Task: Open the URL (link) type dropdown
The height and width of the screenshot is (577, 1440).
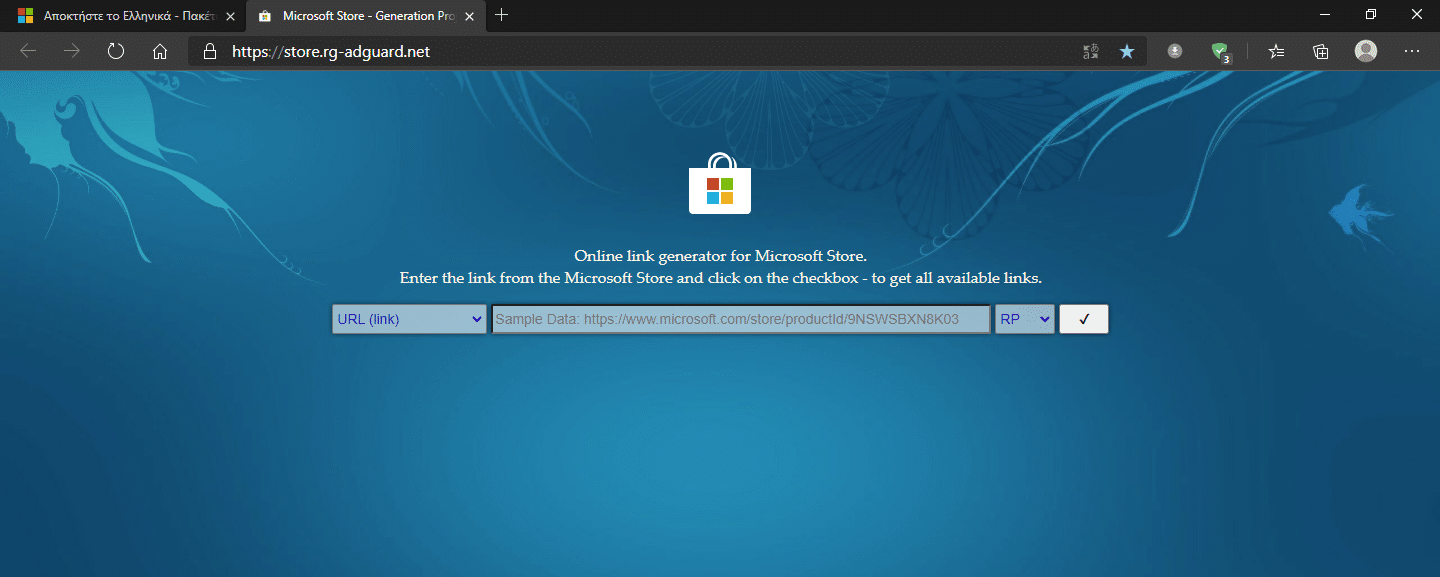Action: tap(409, 319)
